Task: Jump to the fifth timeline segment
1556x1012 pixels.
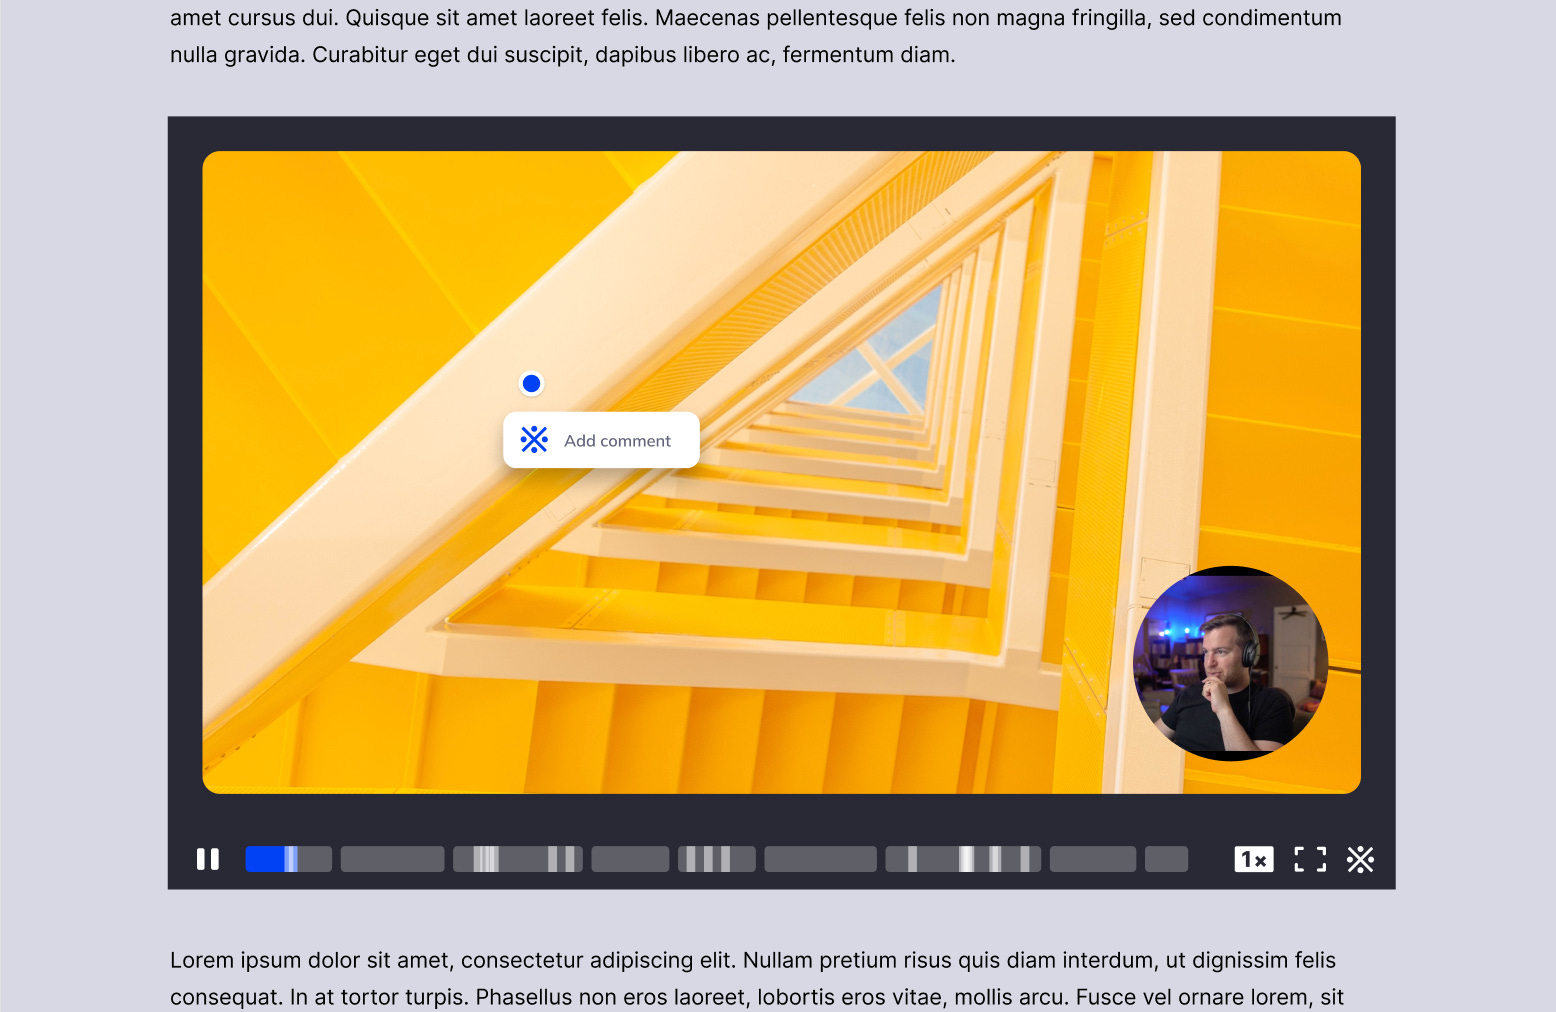Action: click(716, 859)
